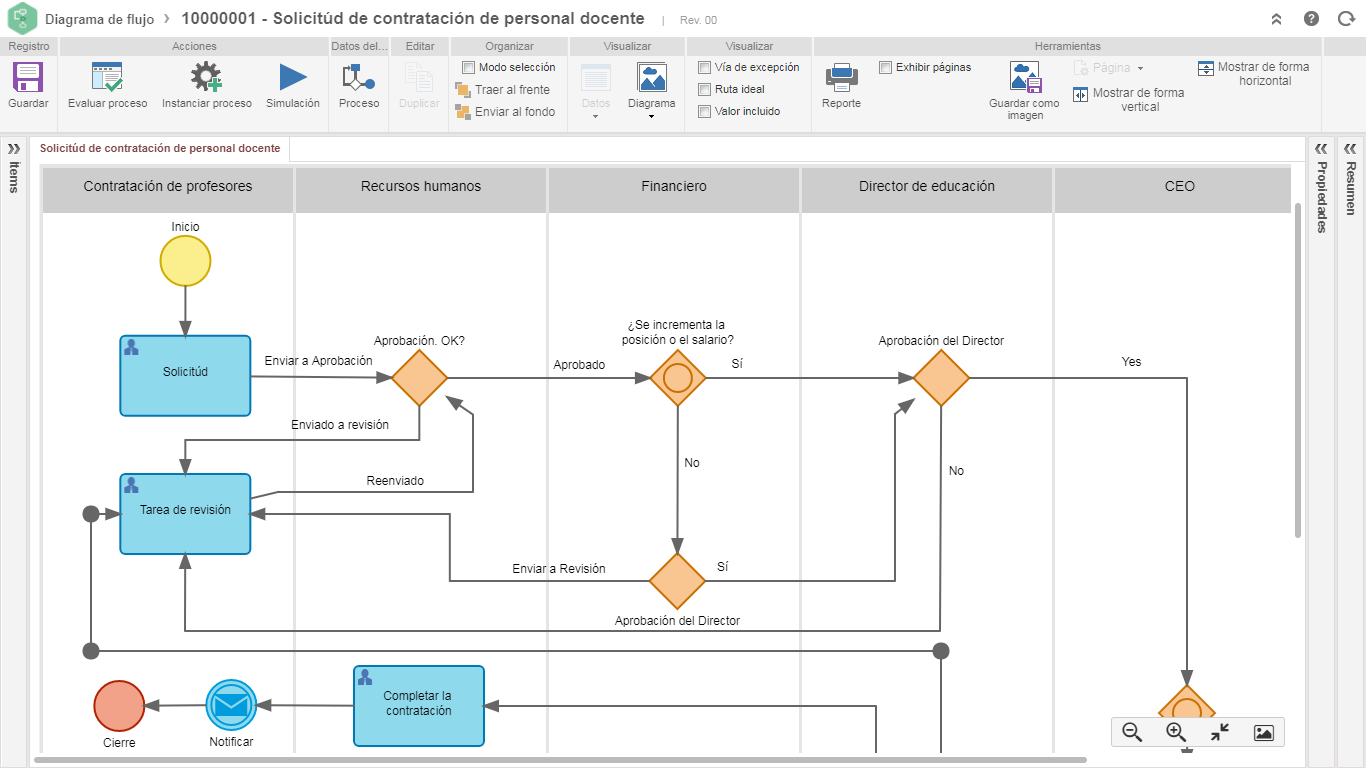
Task: Click the Reporte printer icon
Action: (841, 78)
